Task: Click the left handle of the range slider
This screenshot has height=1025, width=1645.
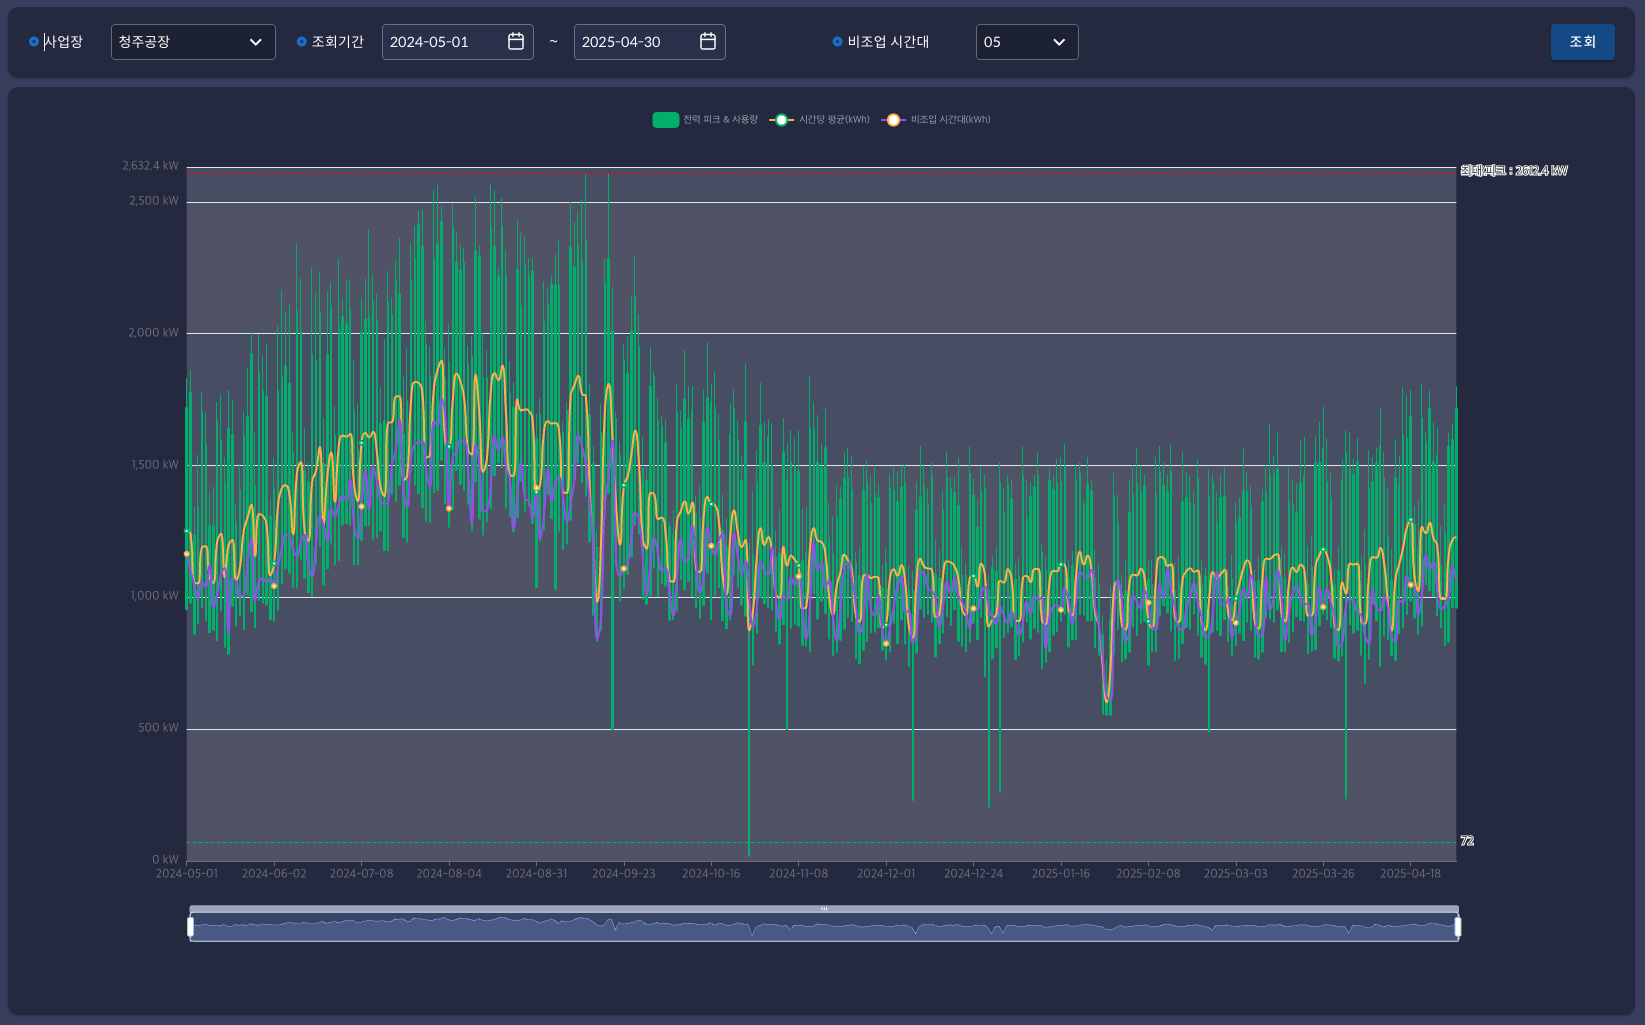Action: click(190, 927)
